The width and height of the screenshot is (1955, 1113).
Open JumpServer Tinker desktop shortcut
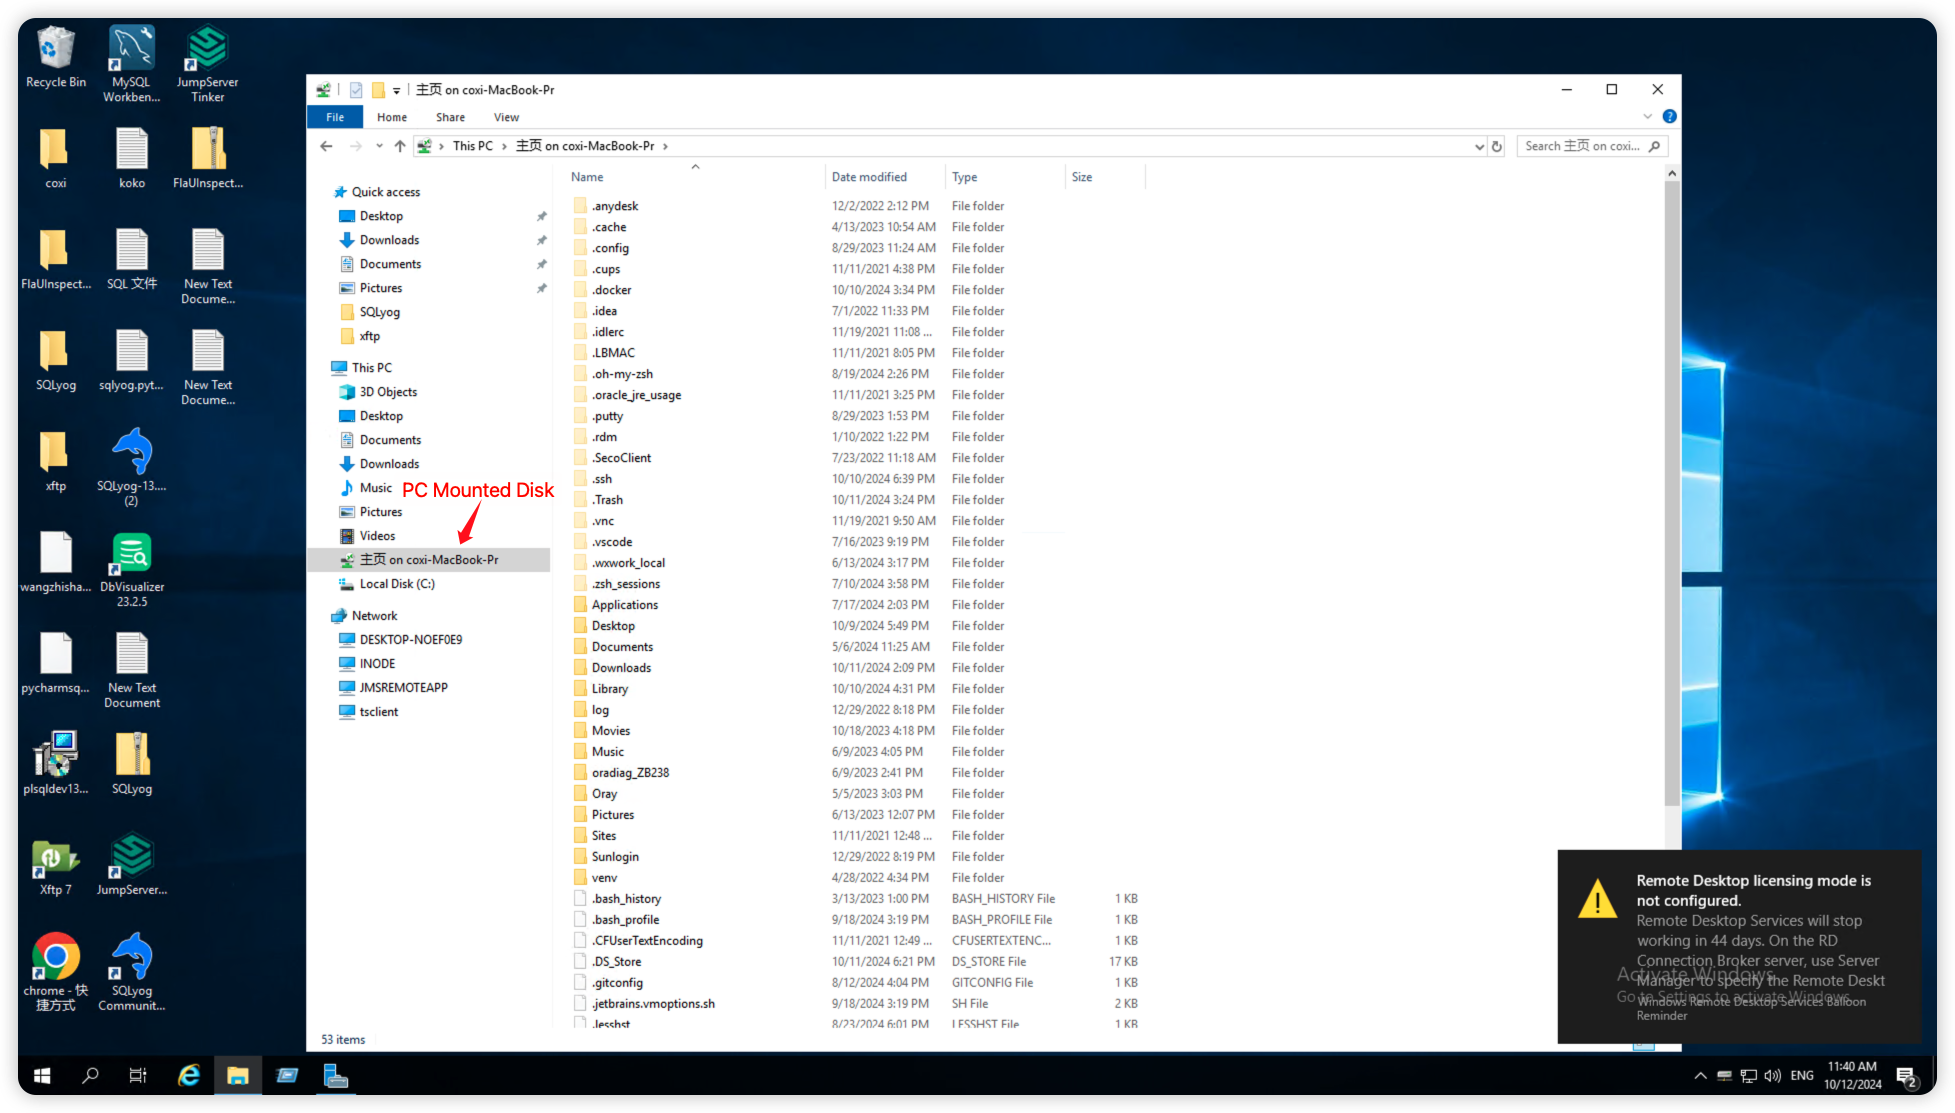[x=208, y=64]
